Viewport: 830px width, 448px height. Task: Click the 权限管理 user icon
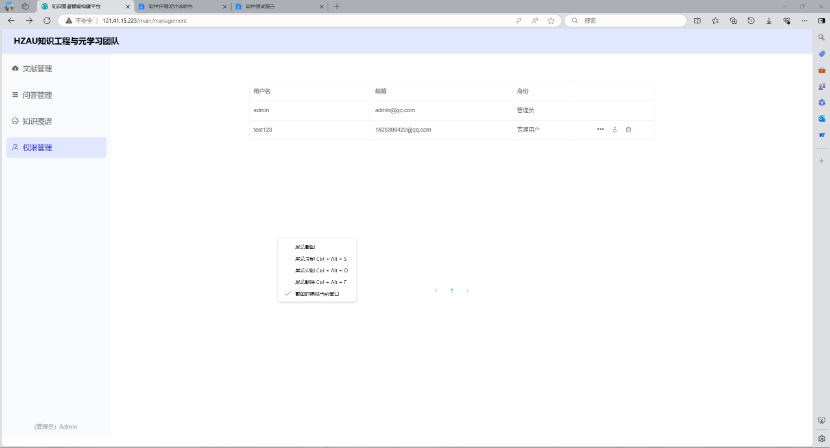15,147
